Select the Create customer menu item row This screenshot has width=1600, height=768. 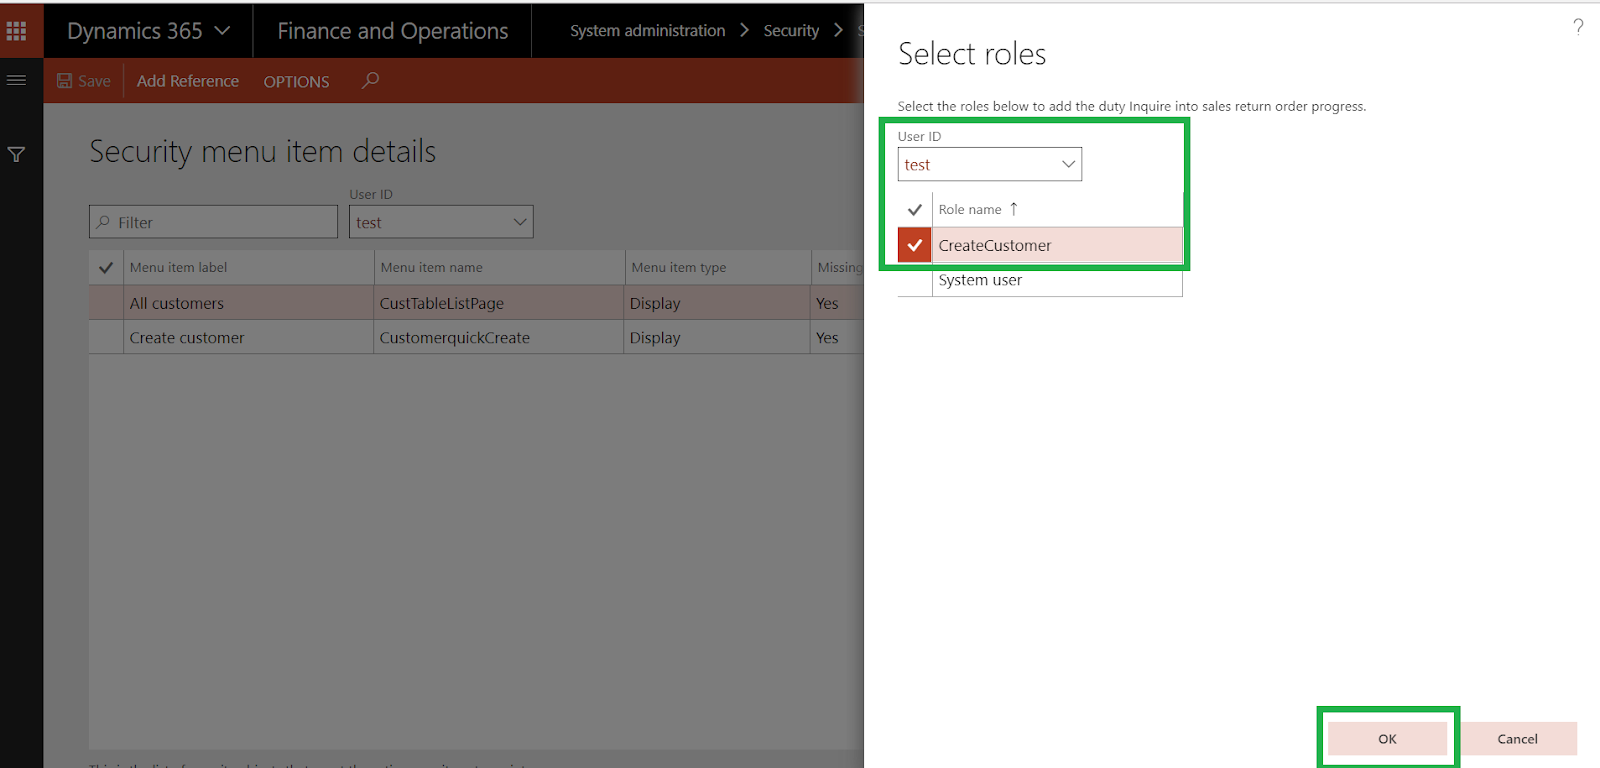[x=187, y=338]
